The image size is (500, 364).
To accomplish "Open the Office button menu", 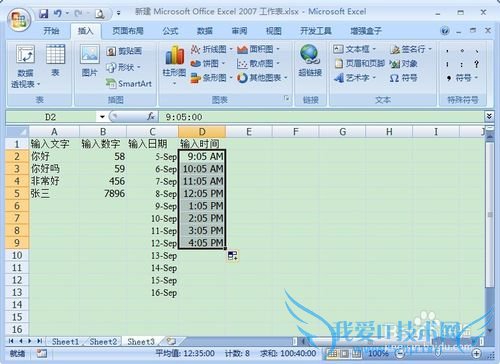I will [x=19, y=20].
